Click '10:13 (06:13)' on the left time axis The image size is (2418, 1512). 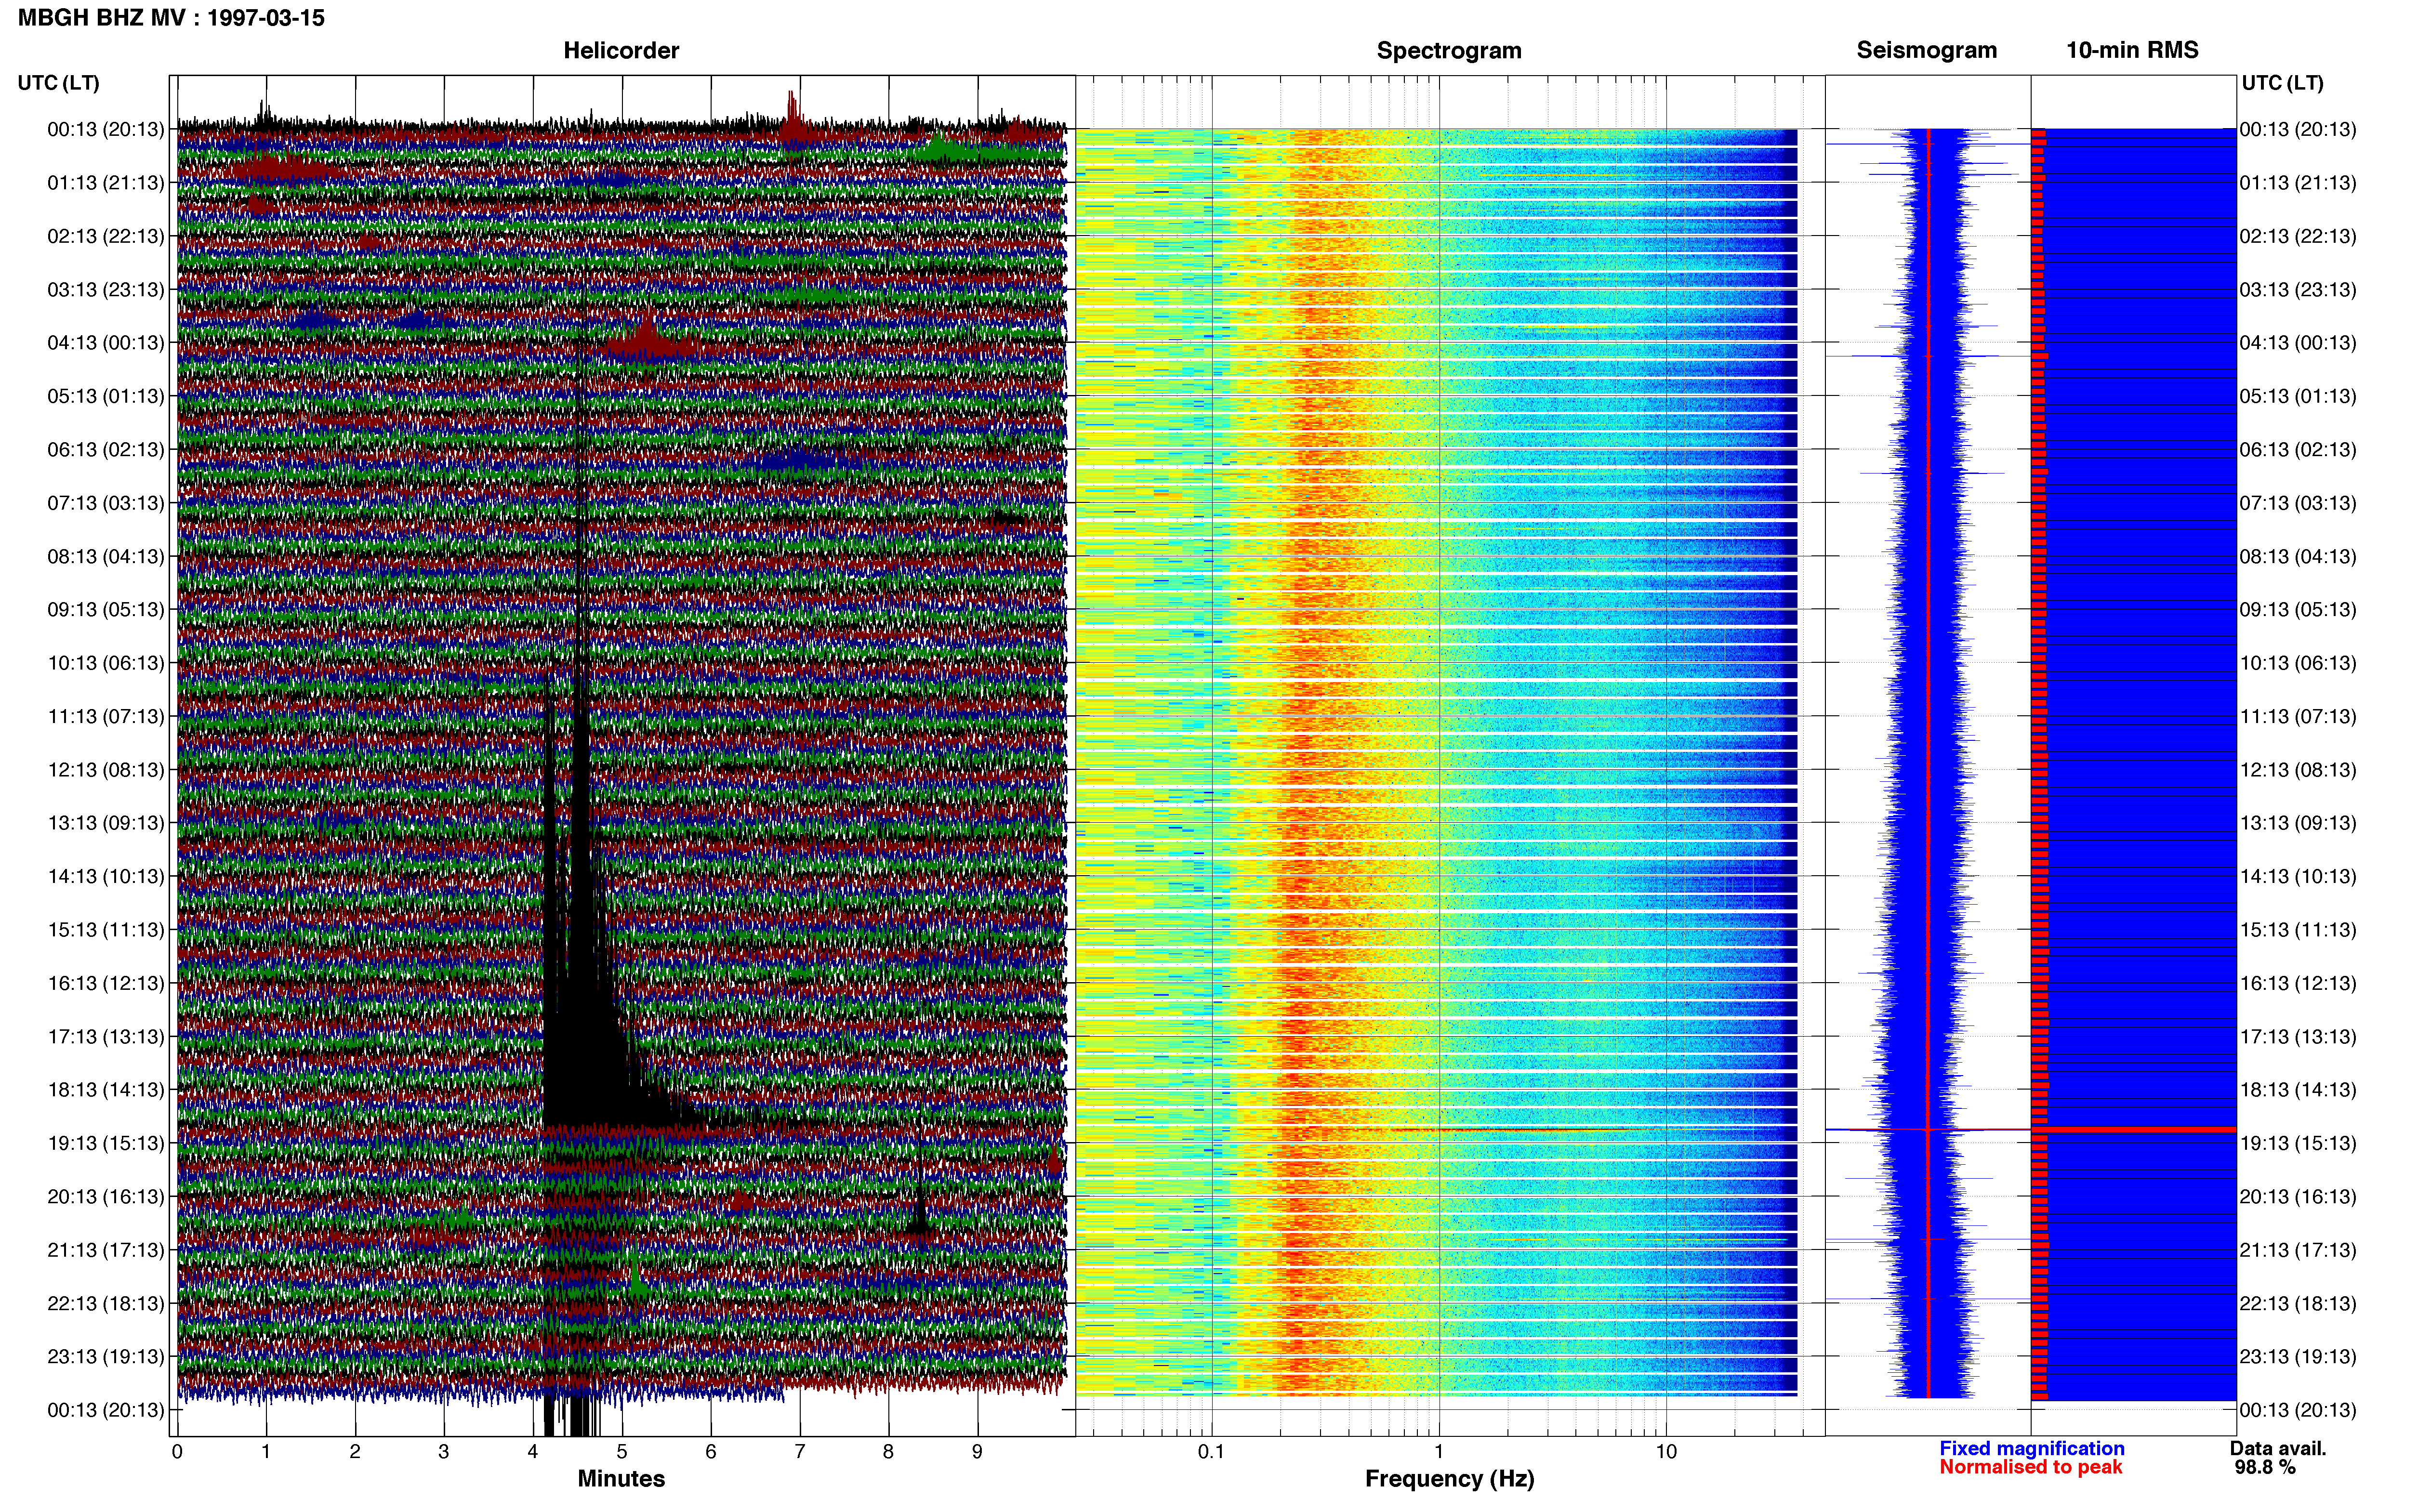(106, 663)
